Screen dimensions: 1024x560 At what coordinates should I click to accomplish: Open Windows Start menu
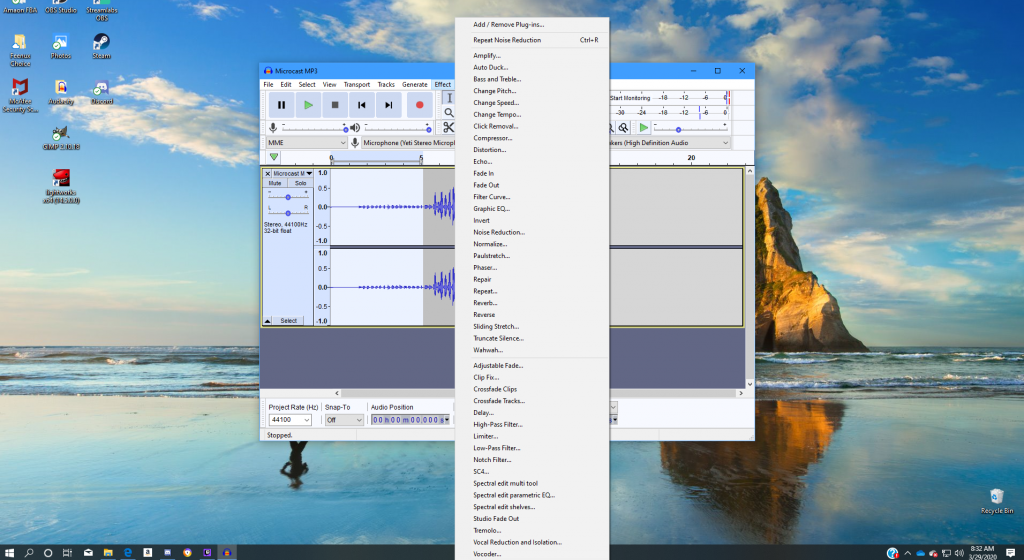[x=9, y=553]
